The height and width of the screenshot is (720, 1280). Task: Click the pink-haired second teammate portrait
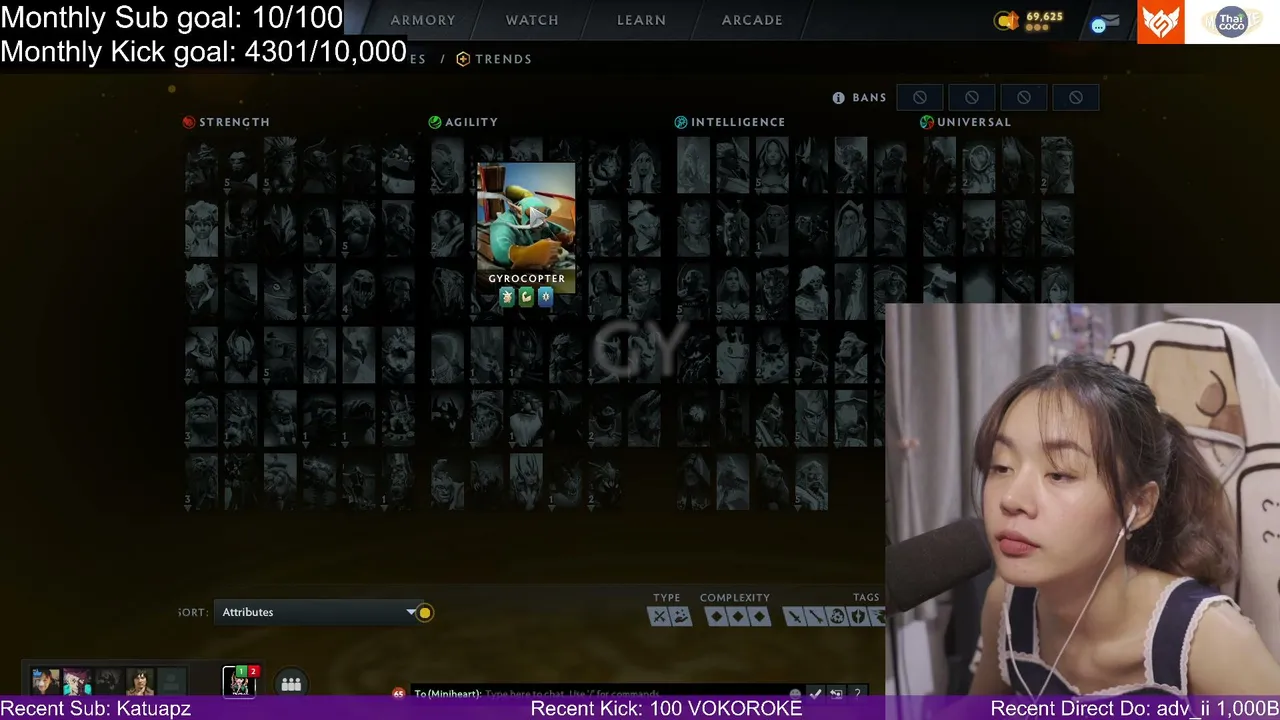click(77, 682)
